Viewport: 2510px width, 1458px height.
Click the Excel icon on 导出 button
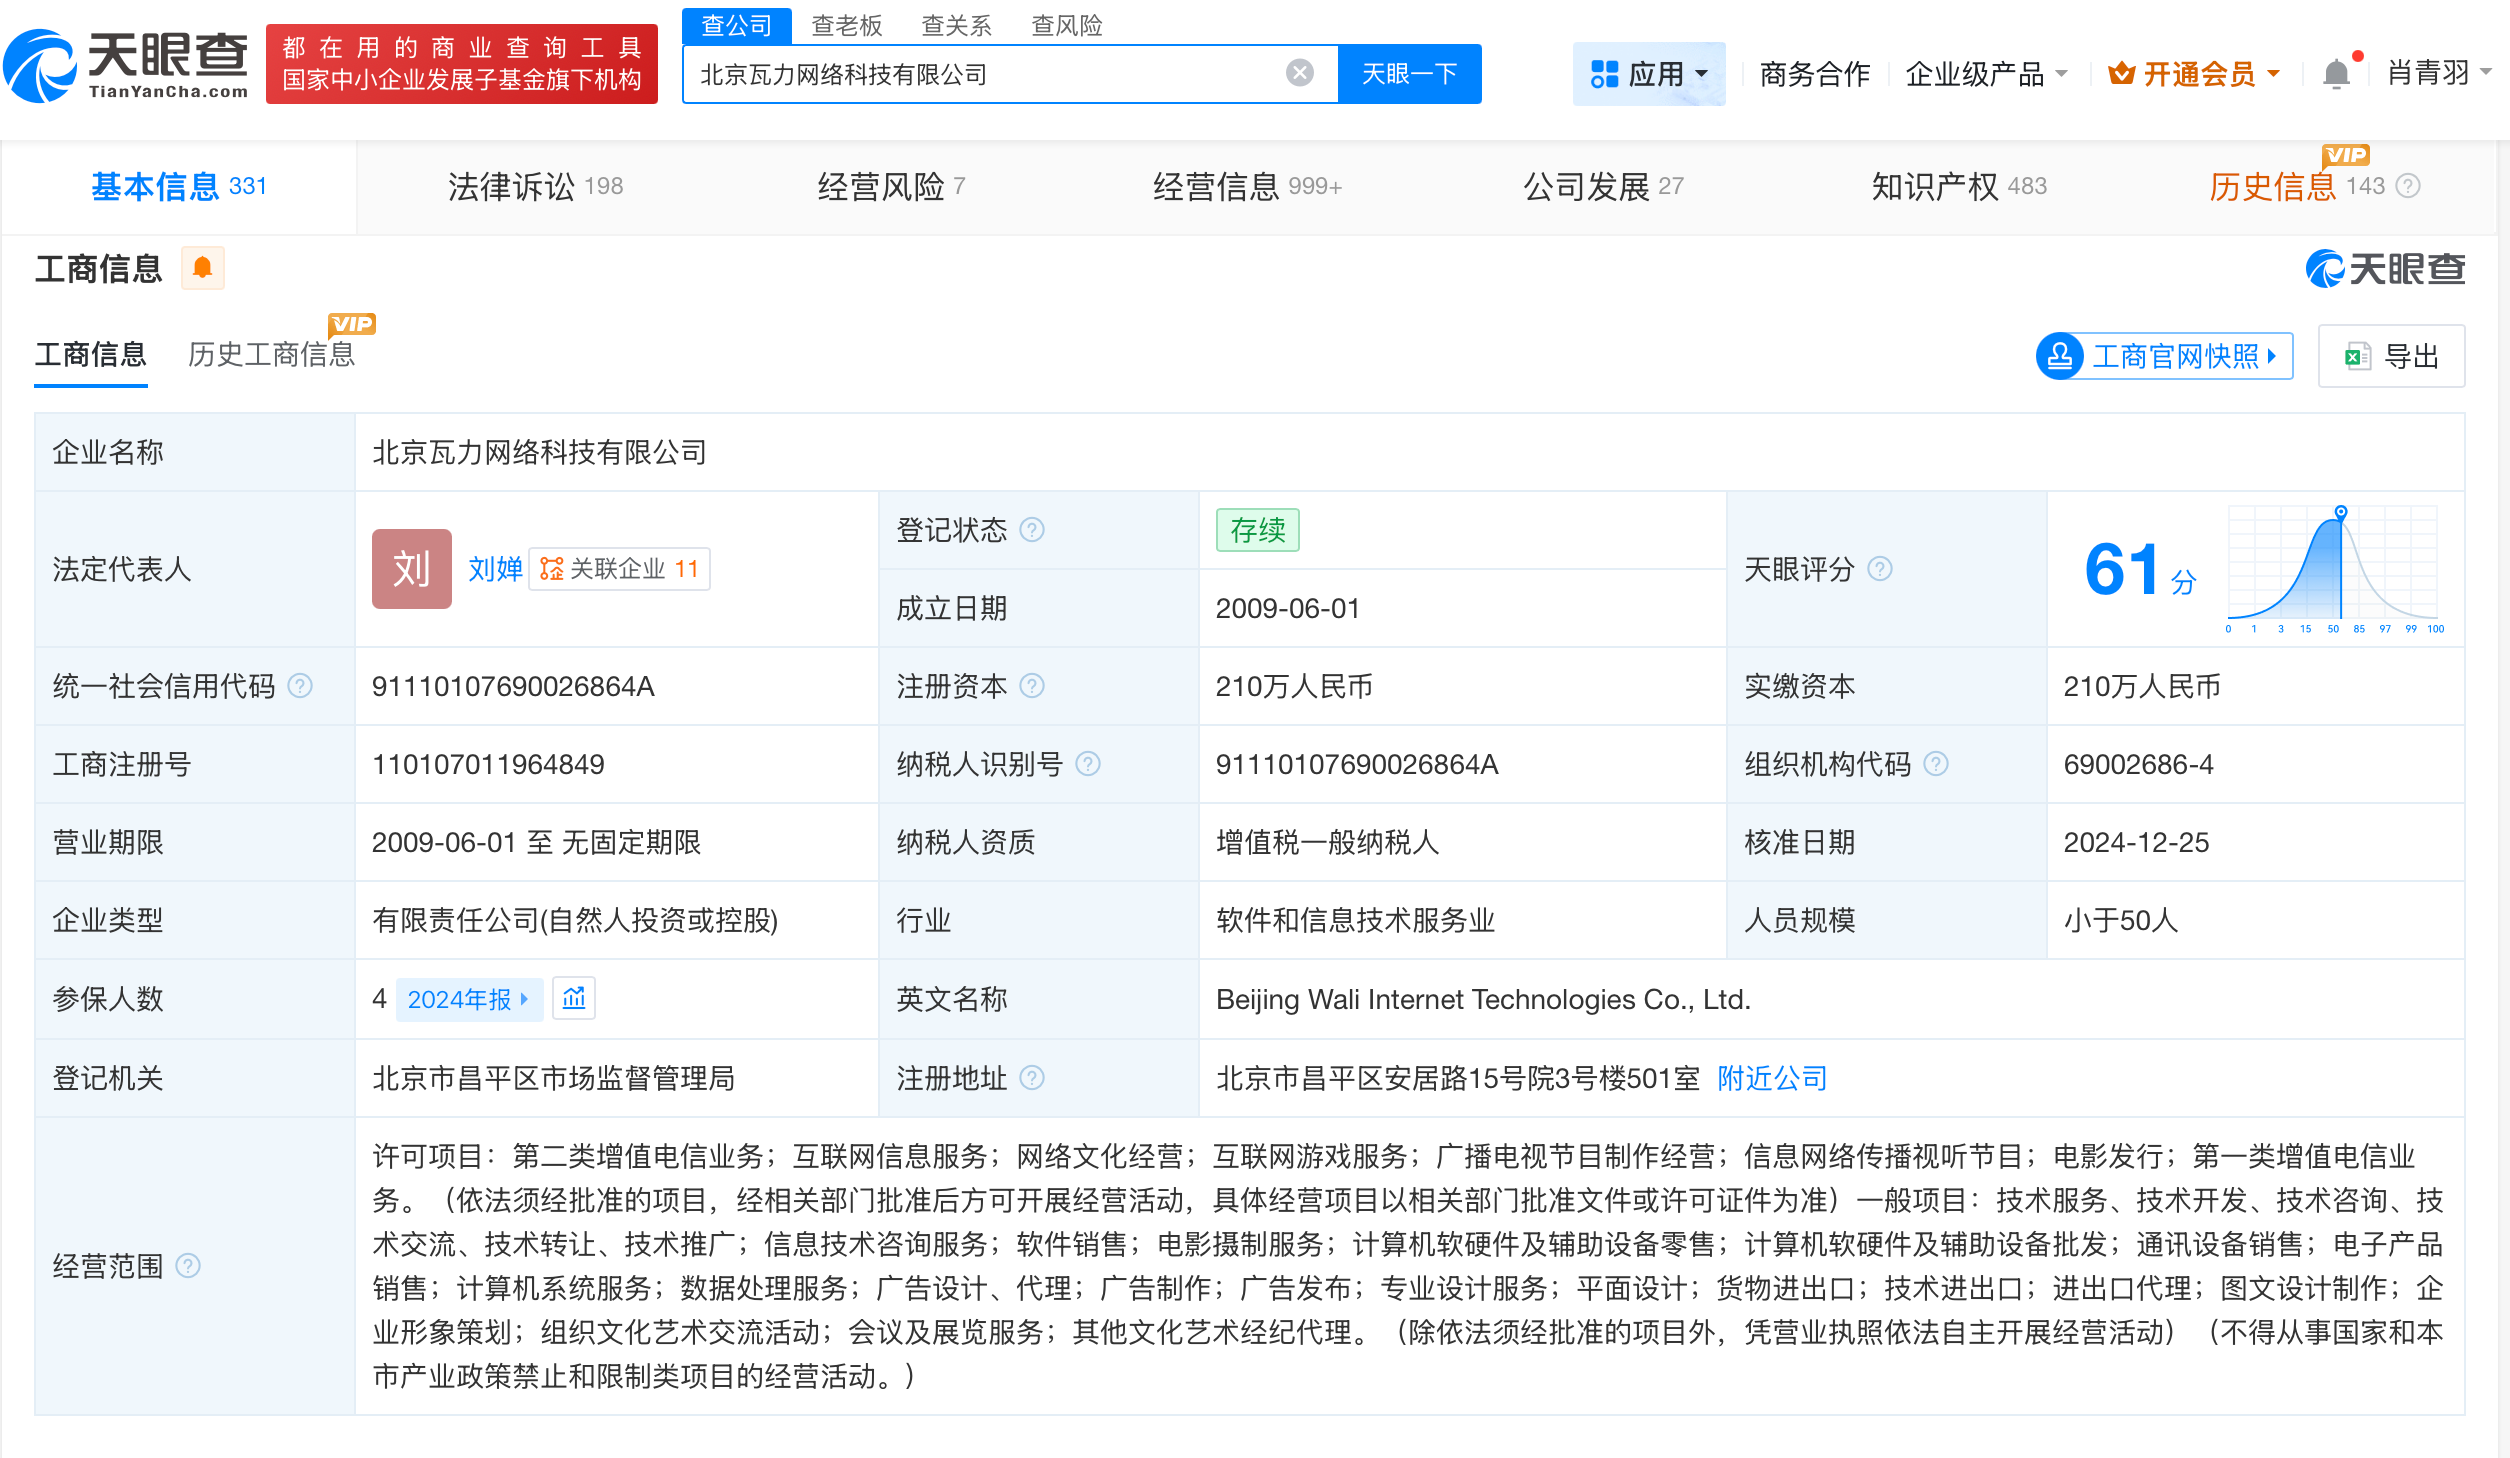tap(2357, 356)
